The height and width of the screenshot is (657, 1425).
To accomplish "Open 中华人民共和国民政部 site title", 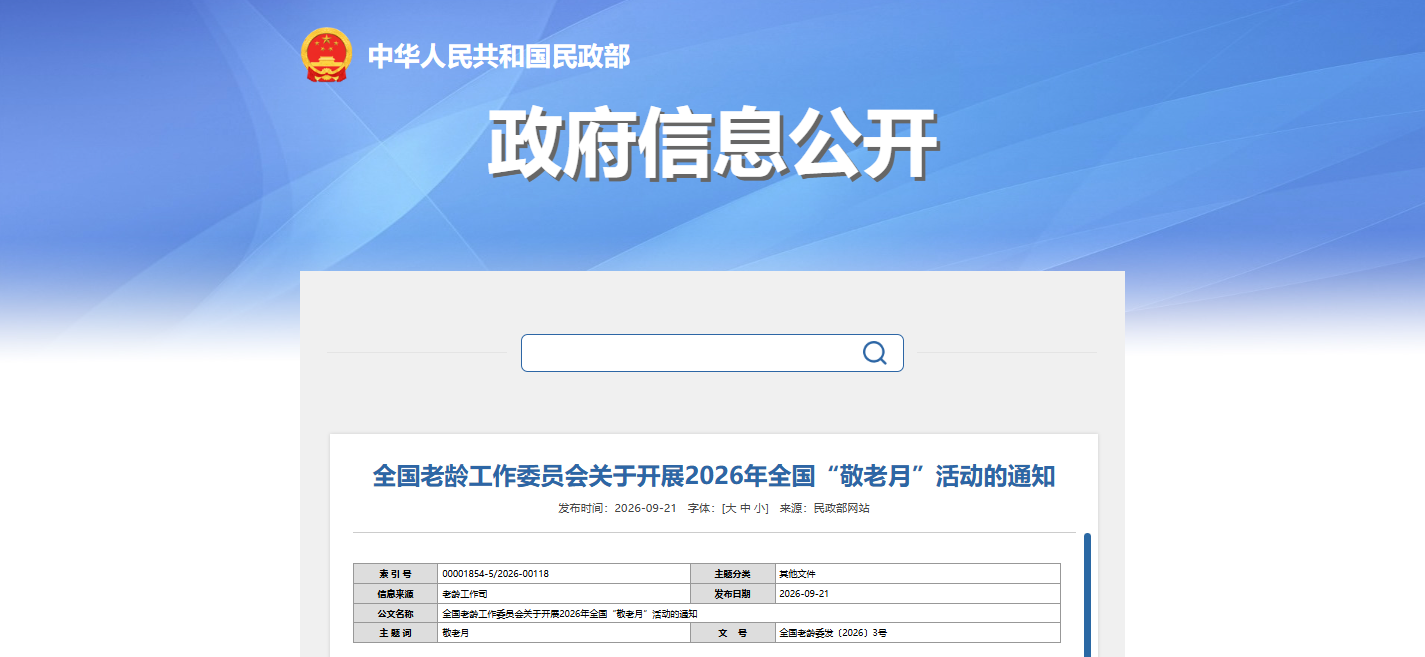I will coord(499,57).
